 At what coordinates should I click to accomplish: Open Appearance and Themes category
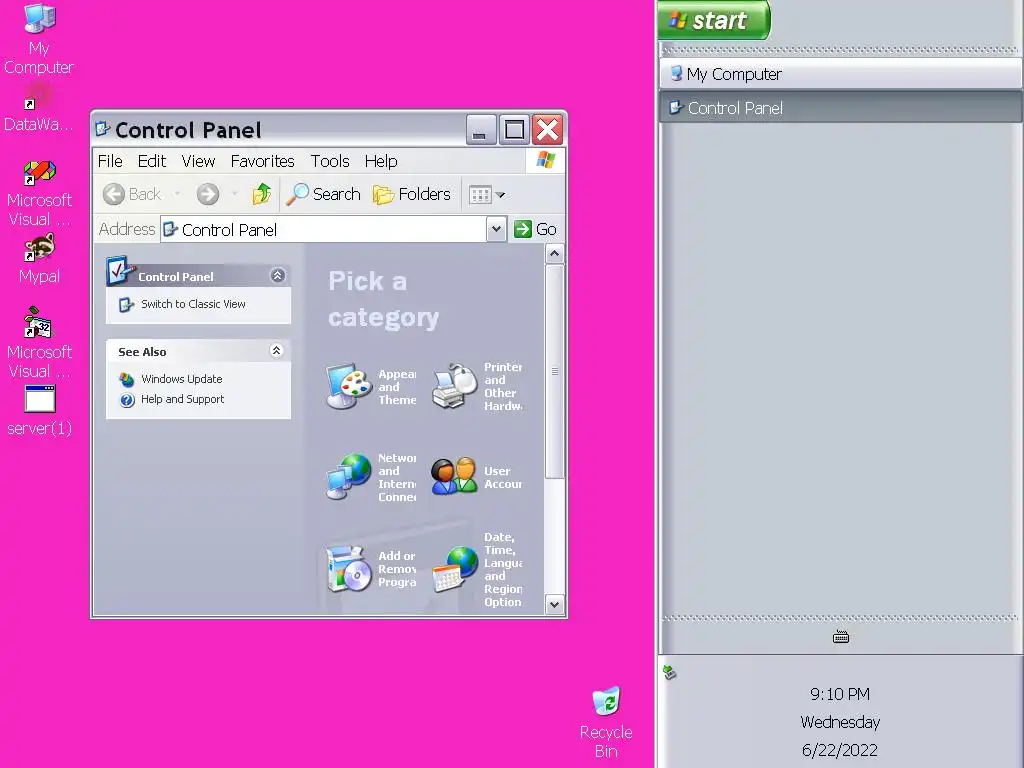tap(371, 387)
